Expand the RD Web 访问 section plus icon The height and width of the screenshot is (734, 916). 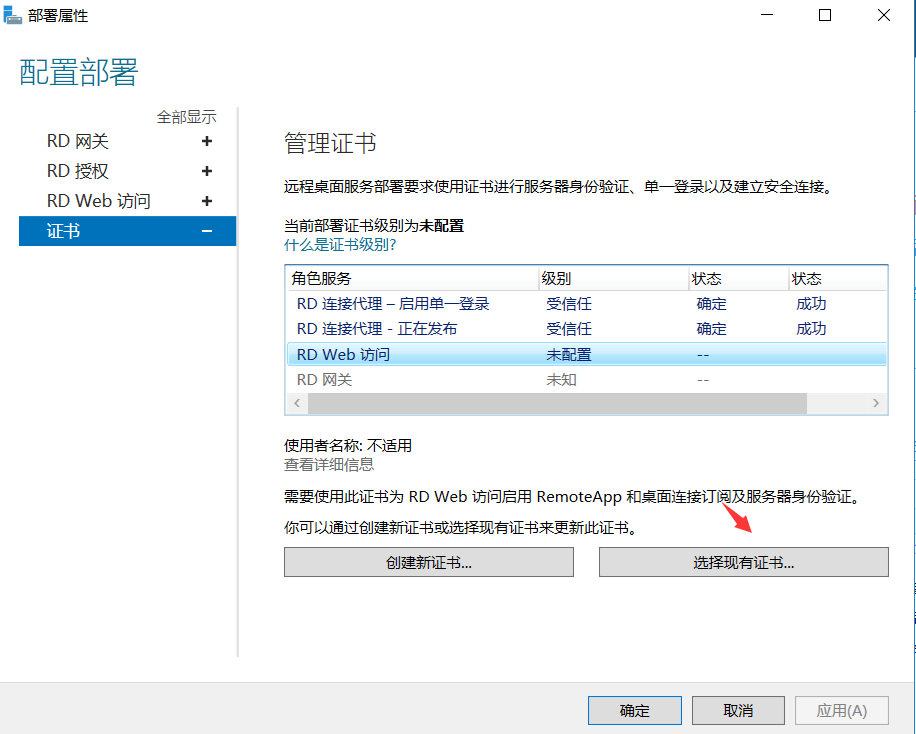[x=207, y=201]
